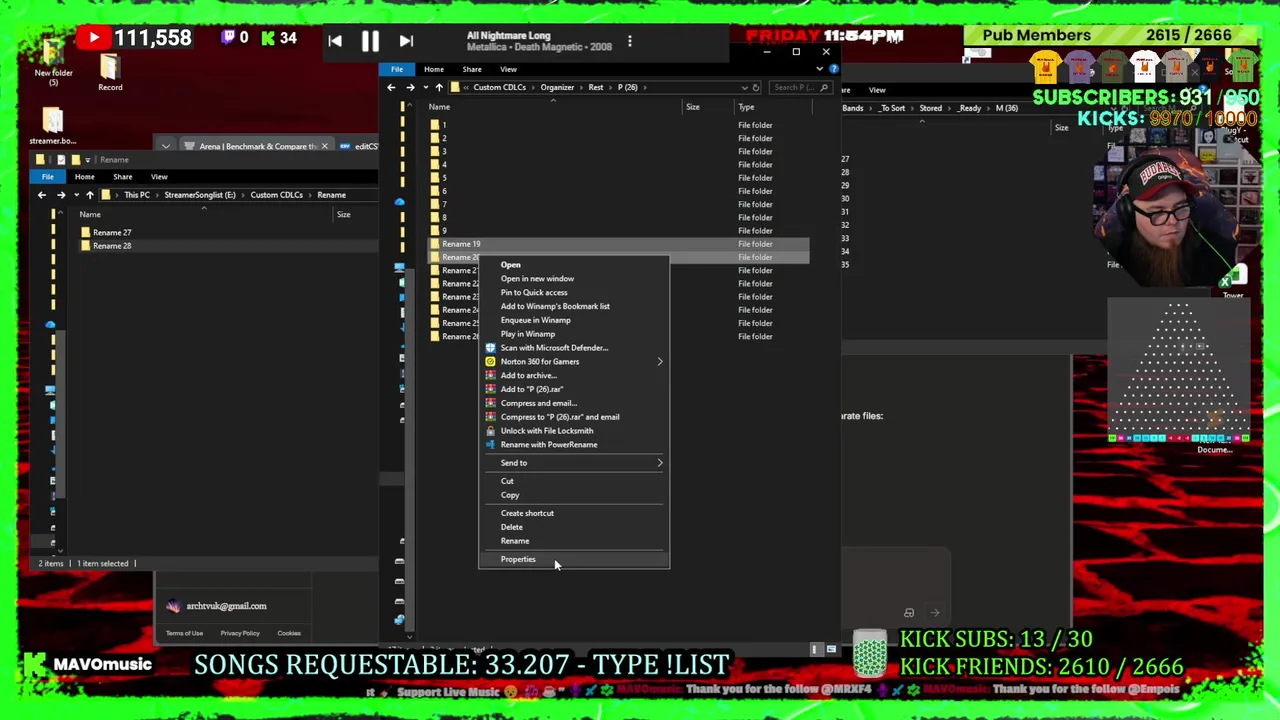Open Home tab in Rename window

coord(84,177)
